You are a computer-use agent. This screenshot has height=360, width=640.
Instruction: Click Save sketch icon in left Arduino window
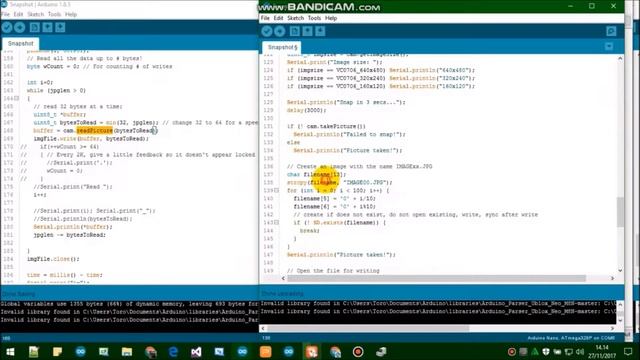coord(60,27)
